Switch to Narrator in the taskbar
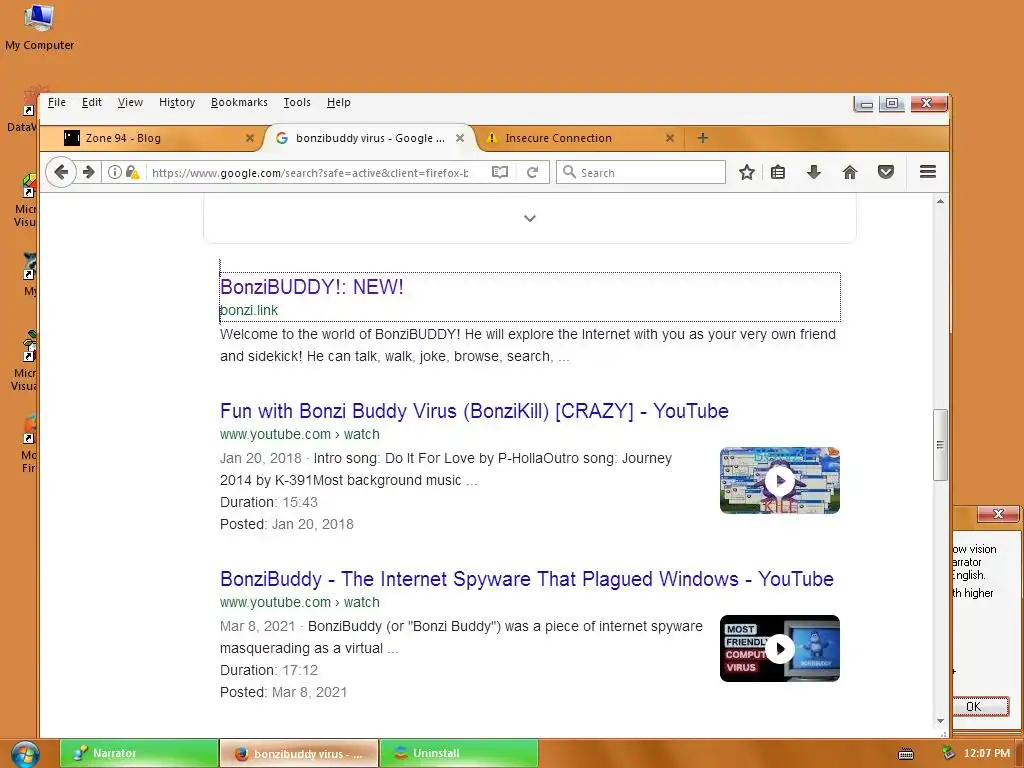Screen dimensions: 1024x768 click(x=139, y=754)
